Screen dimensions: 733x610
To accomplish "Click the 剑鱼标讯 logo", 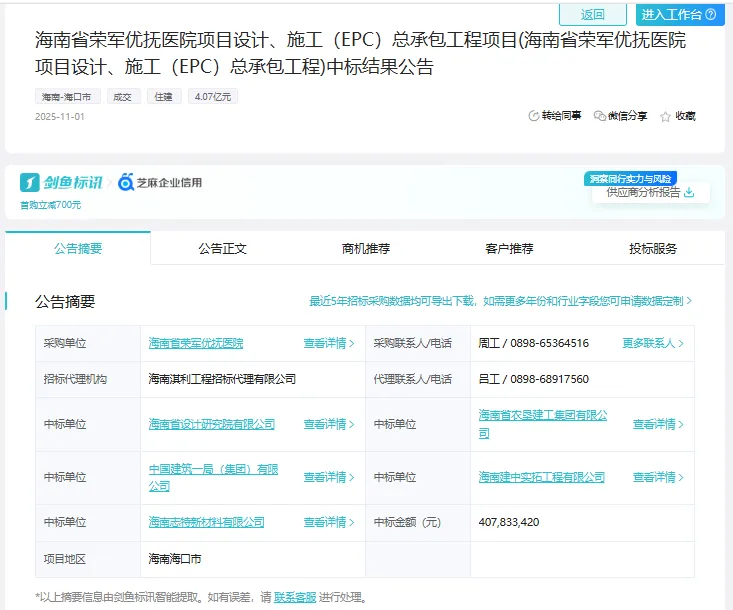I will click(x=61, y=182).
